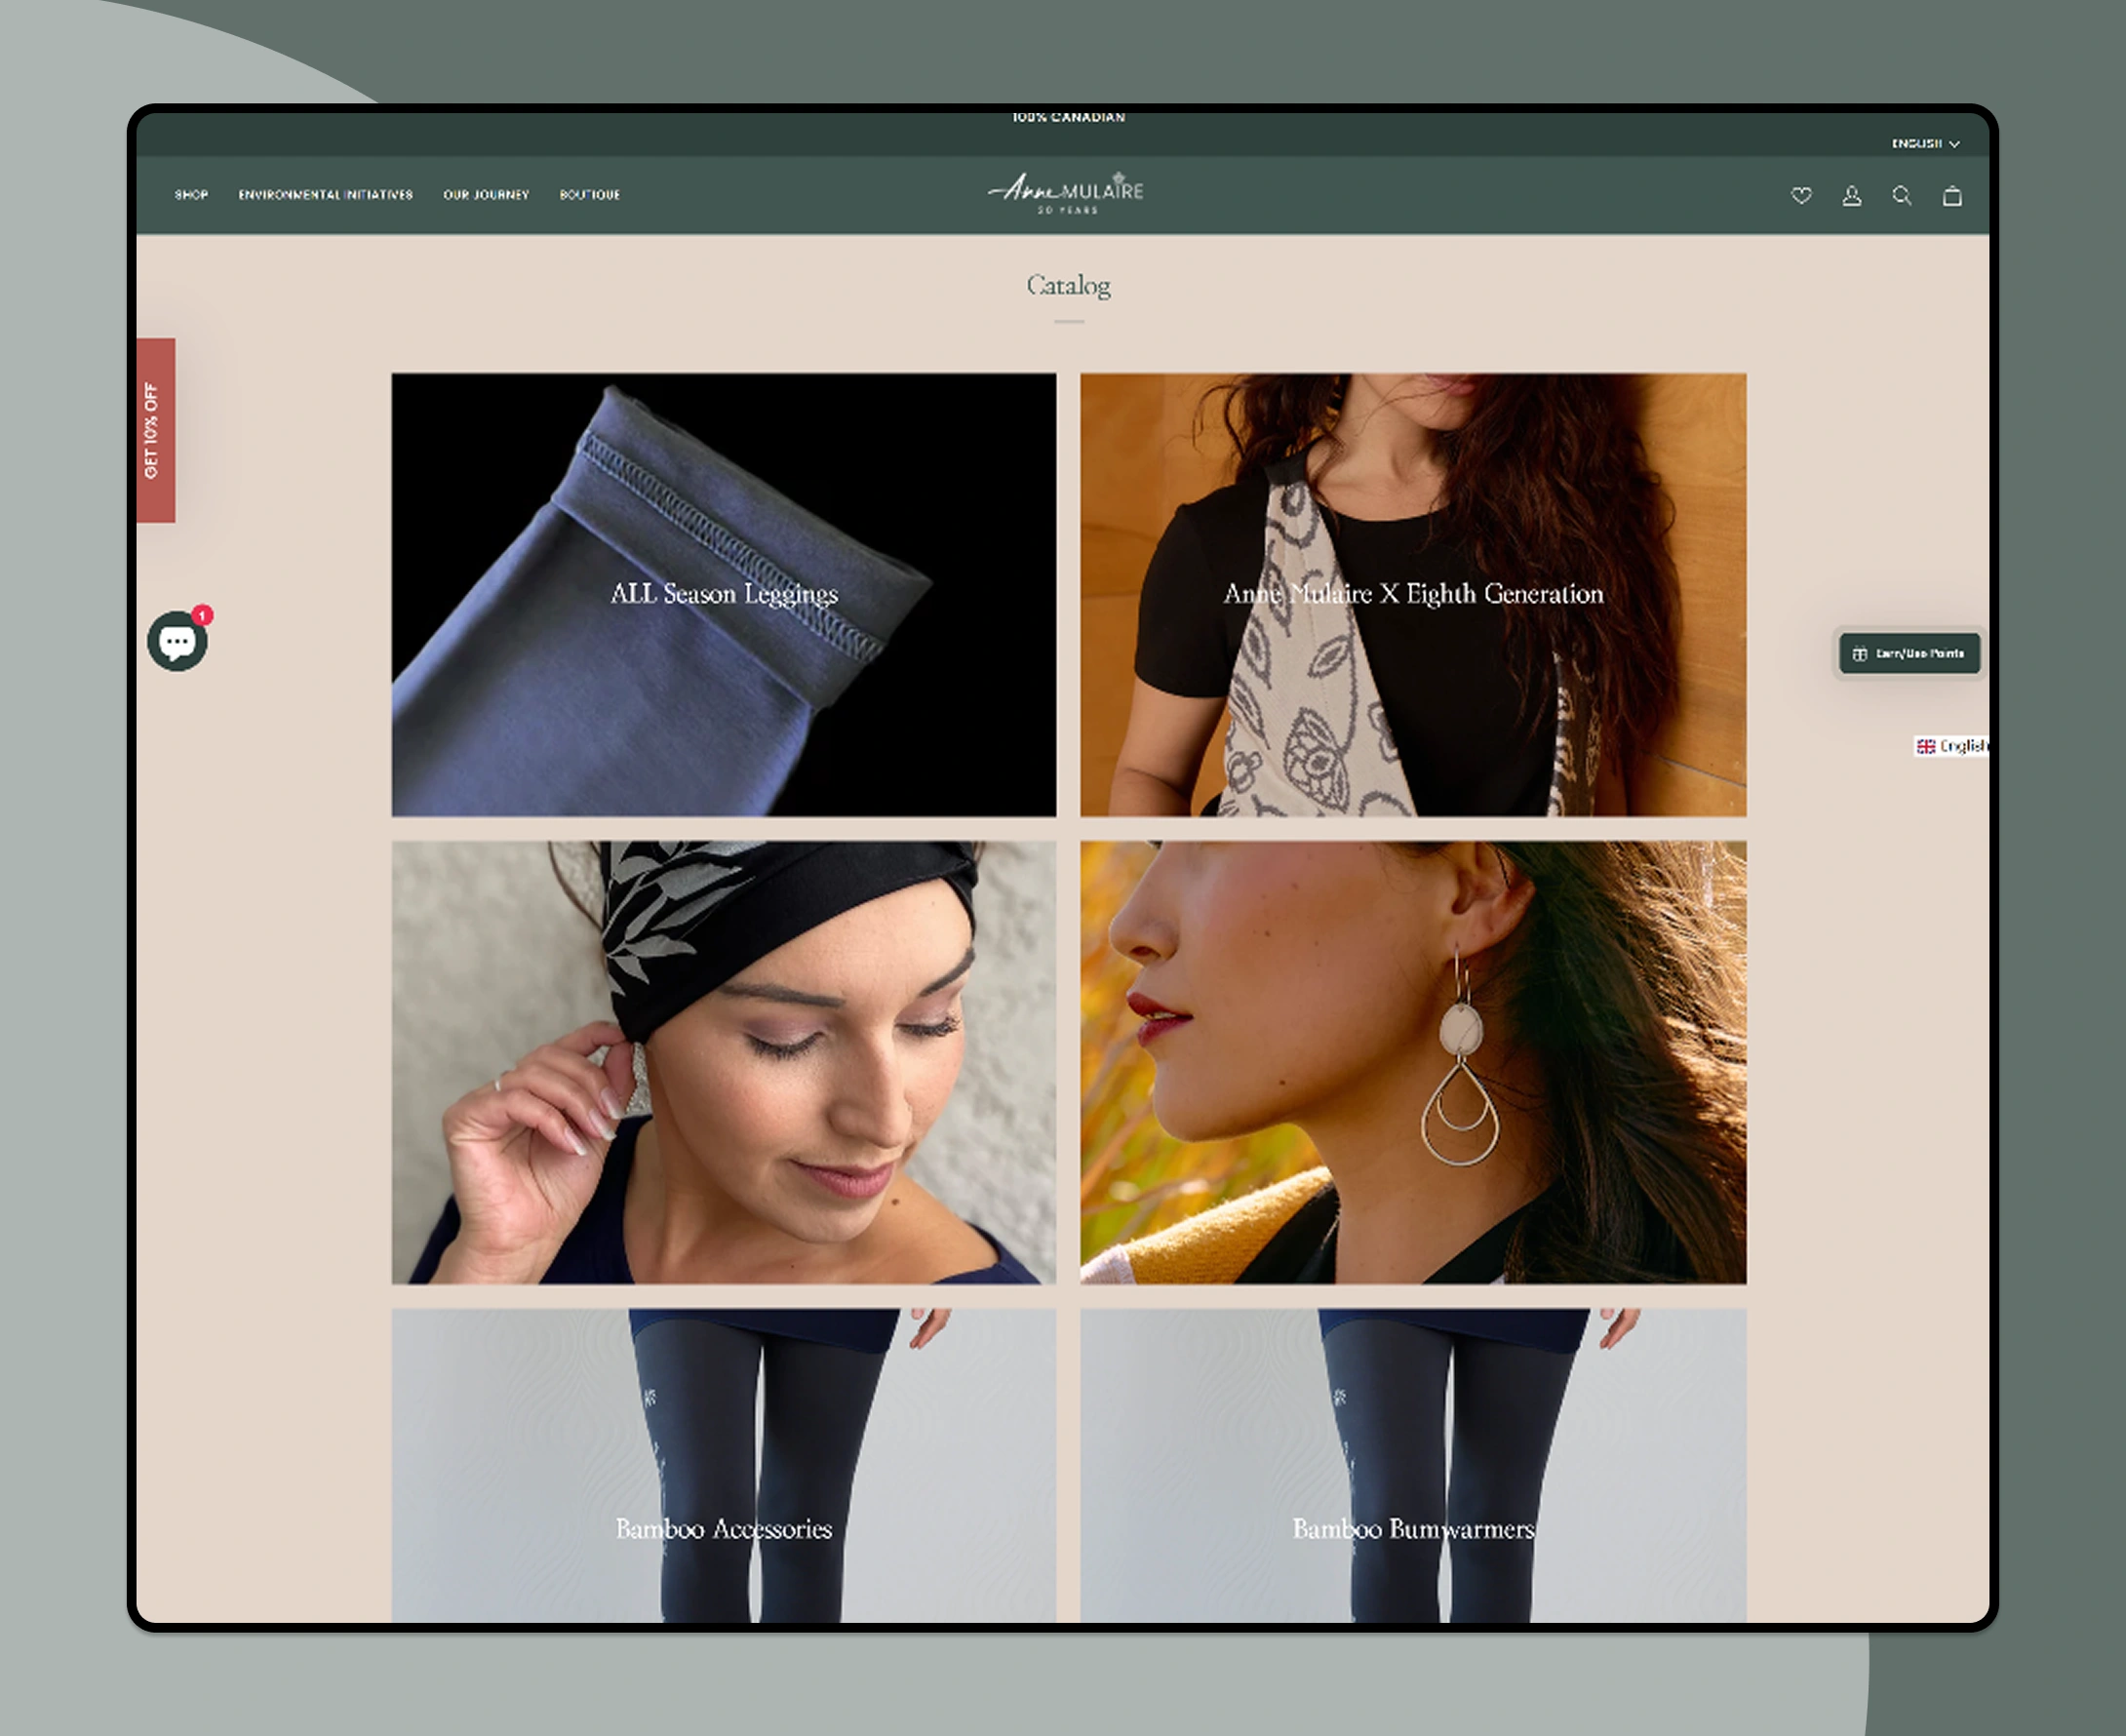Open the chat bubble widget
This screenshot has height=1736, width=2126.
[x=177, y=642]
